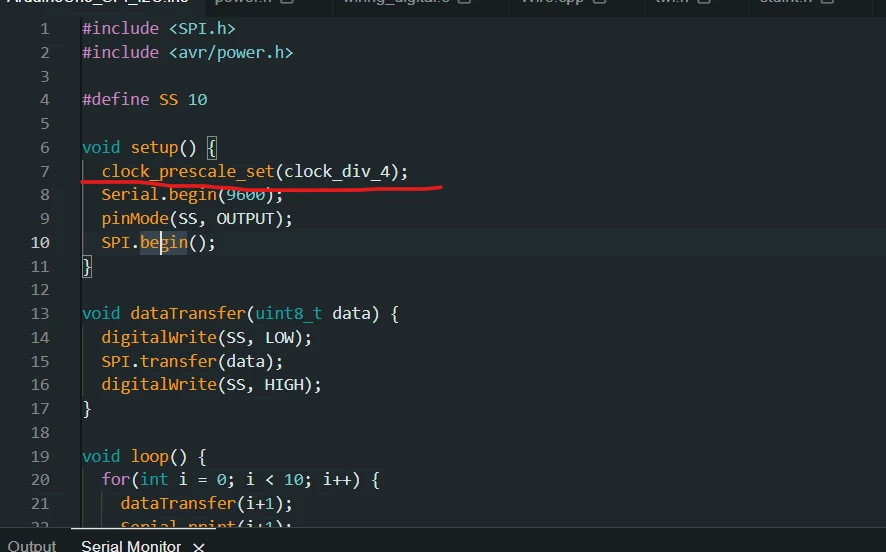Click line number 19 in the gutter
This screenshot has width=886, height=552.
40,456
